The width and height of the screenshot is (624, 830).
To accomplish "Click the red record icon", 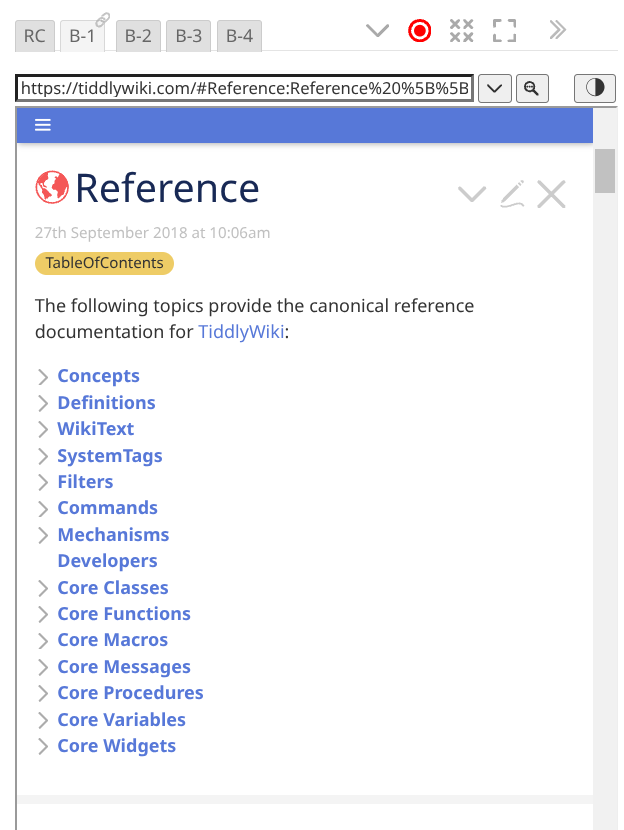I will tap(420, 31).
